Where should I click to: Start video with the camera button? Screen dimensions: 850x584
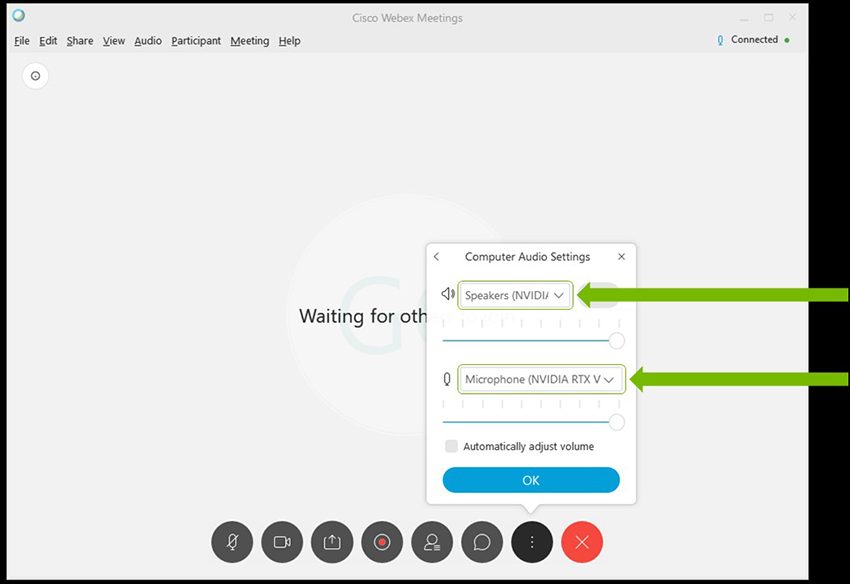282,542
